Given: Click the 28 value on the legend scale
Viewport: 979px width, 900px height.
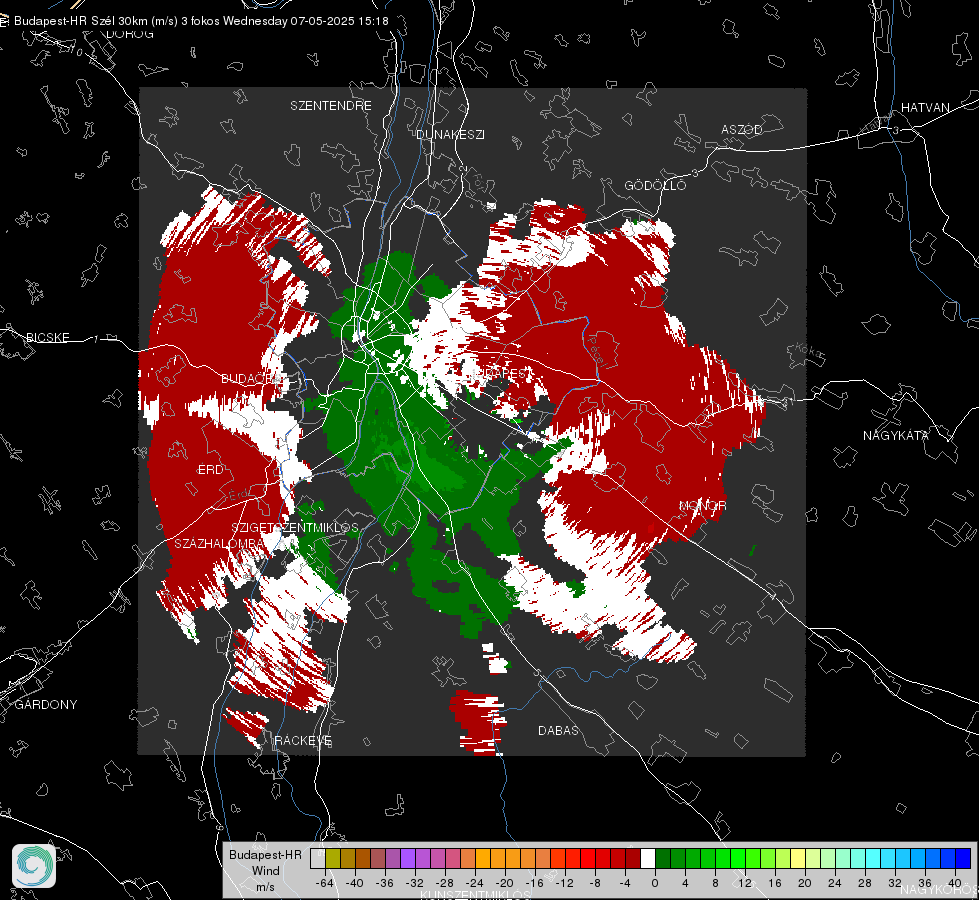Looking at the screenshot, I should tap(865, 883).
